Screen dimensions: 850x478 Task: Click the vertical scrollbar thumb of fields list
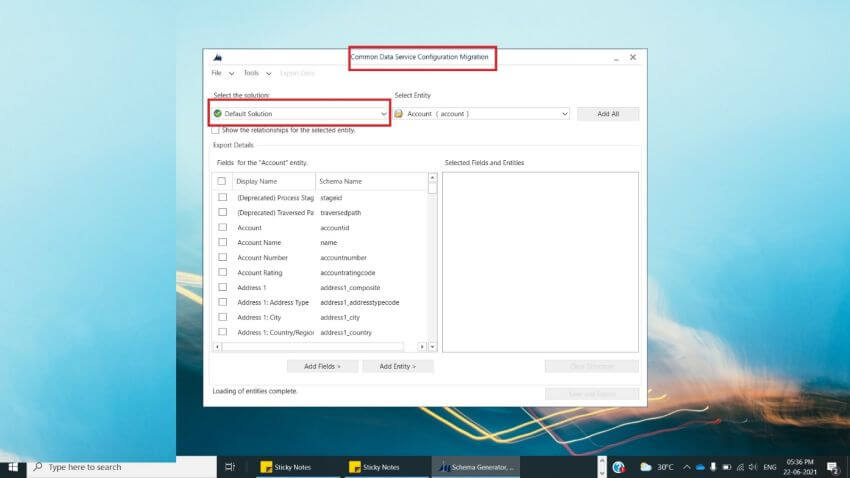point(432,188)
